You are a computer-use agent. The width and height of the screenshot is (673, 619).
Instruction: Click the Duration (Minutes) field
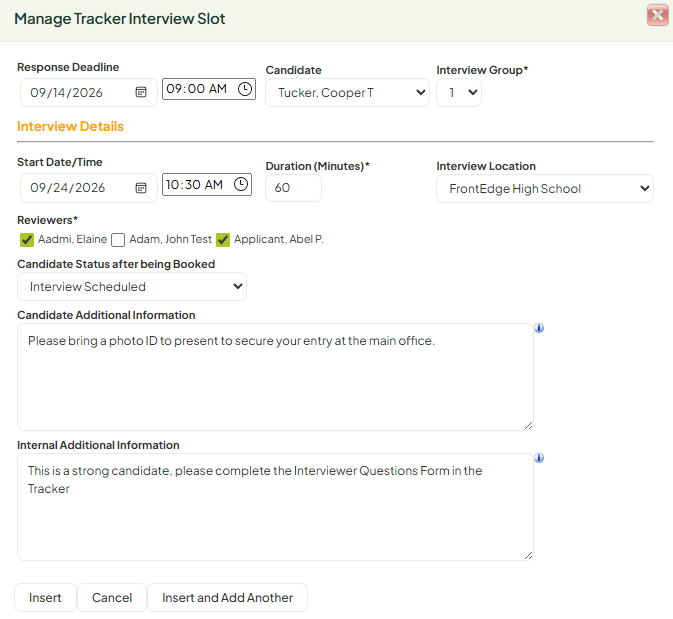coord(293,188)
